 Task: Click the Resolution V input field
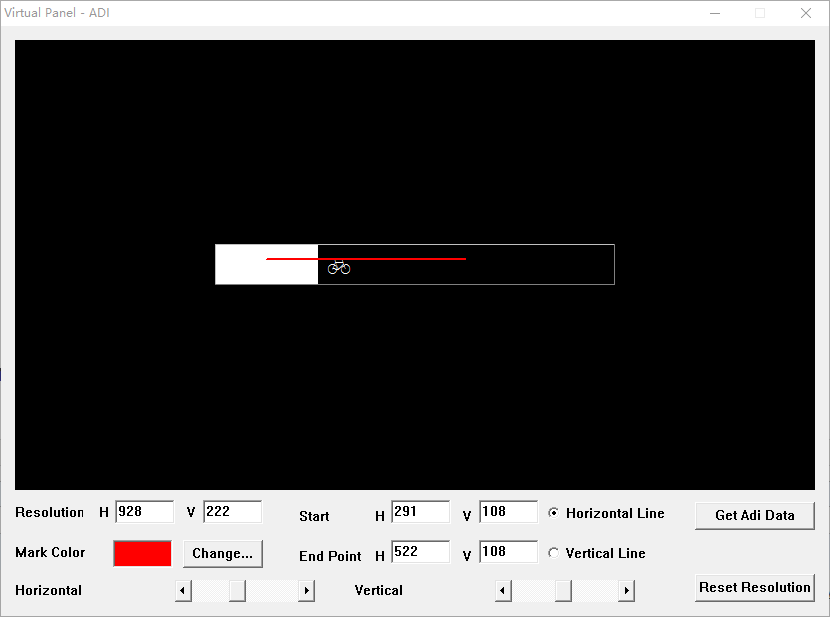tap(232, 512)
